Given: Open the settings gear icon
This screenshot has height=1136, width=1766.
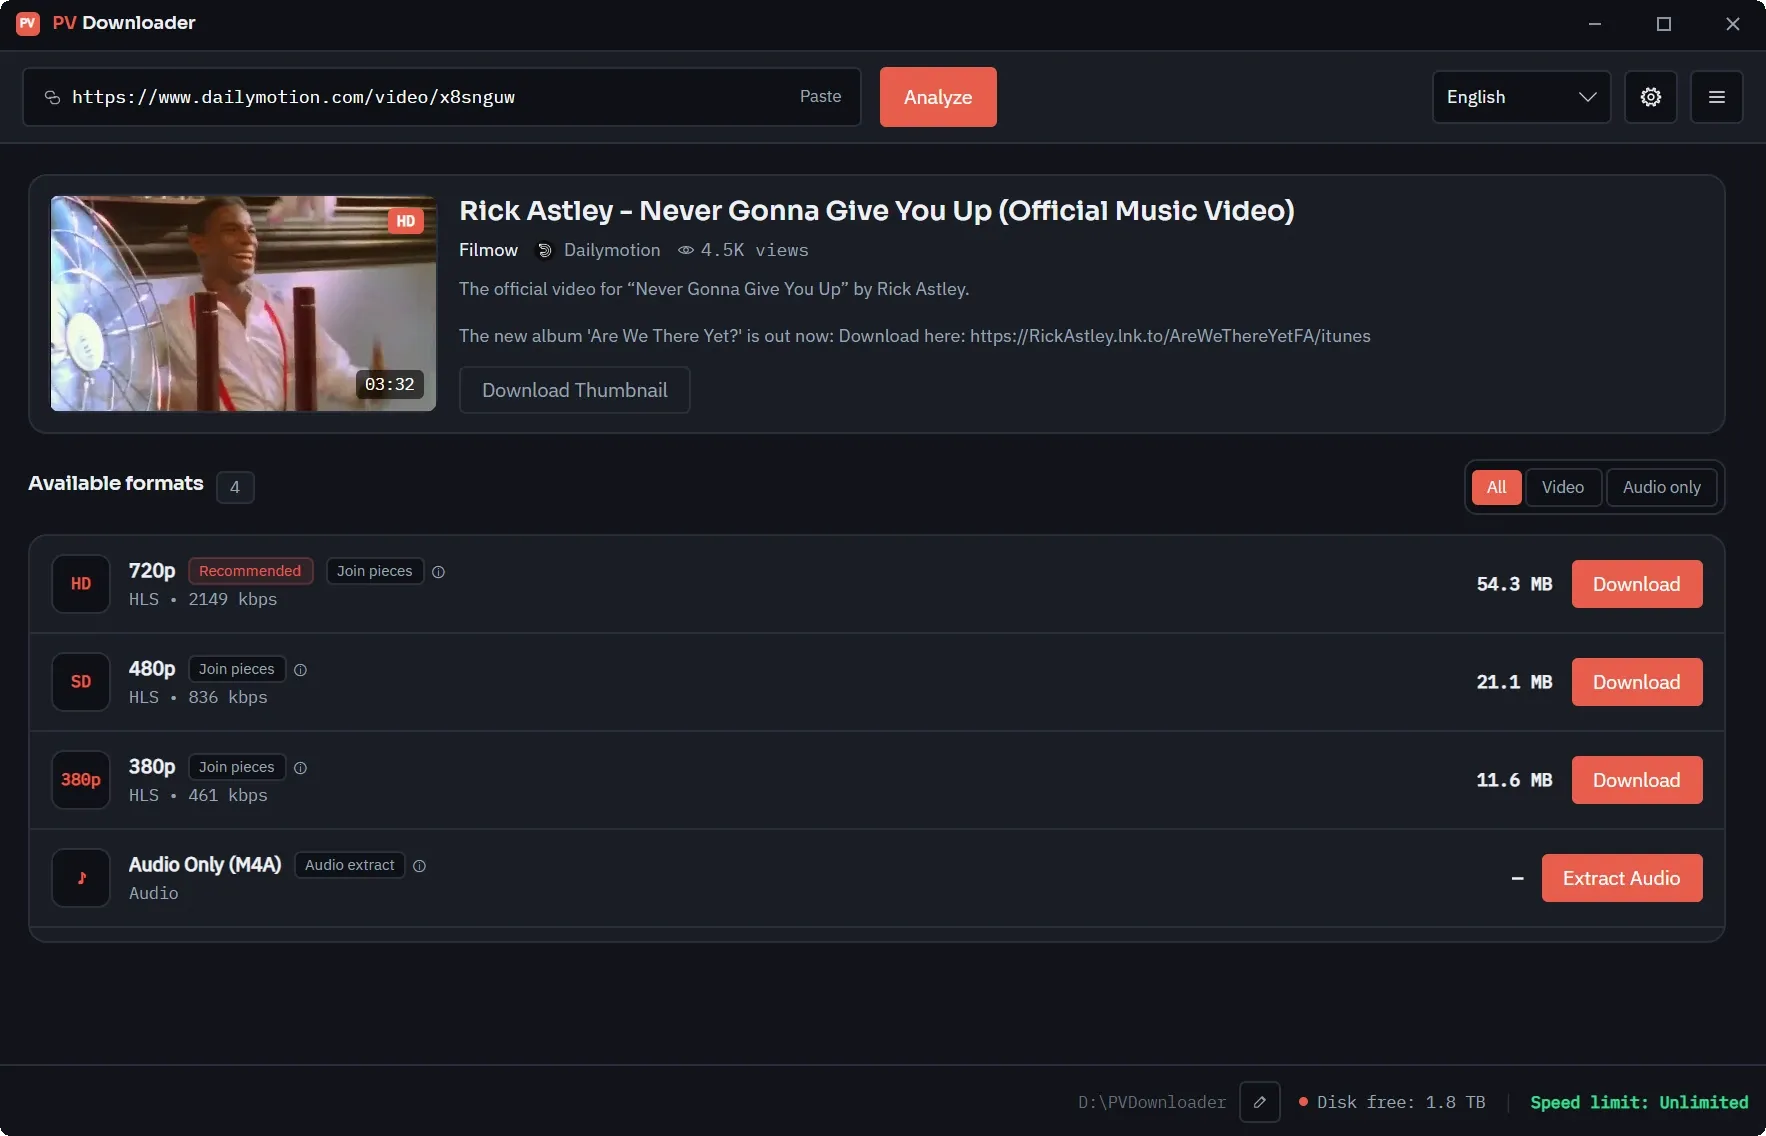Looking at the screenshot, I should pos(1651,97).
